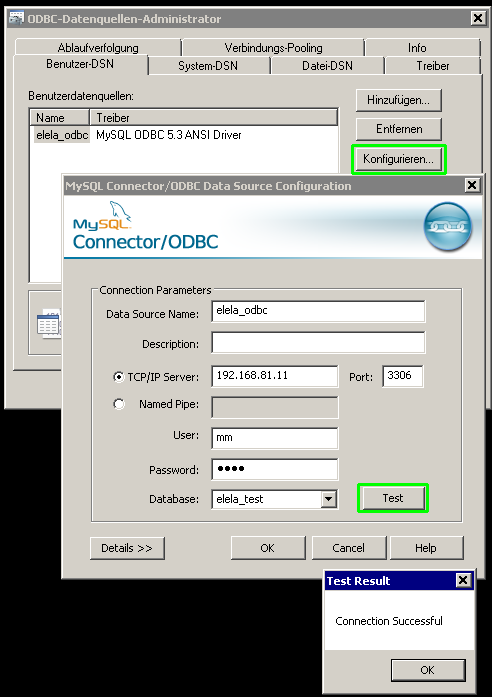
Task: Click the Hinzufügen... button
Action: click(399, 100)
